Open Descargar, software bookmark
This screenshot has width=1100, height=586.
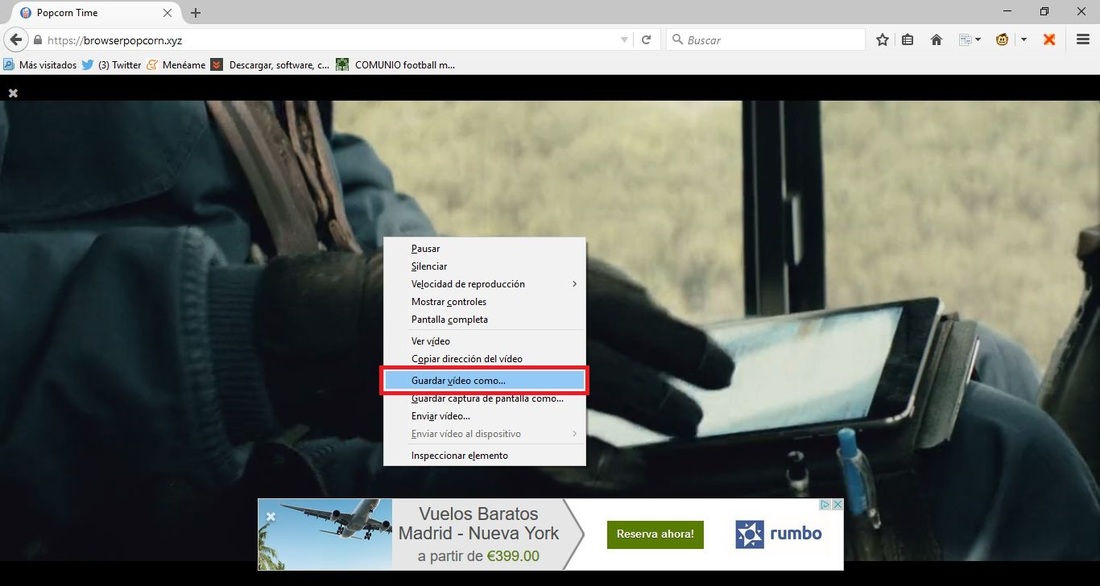point(270,65)
